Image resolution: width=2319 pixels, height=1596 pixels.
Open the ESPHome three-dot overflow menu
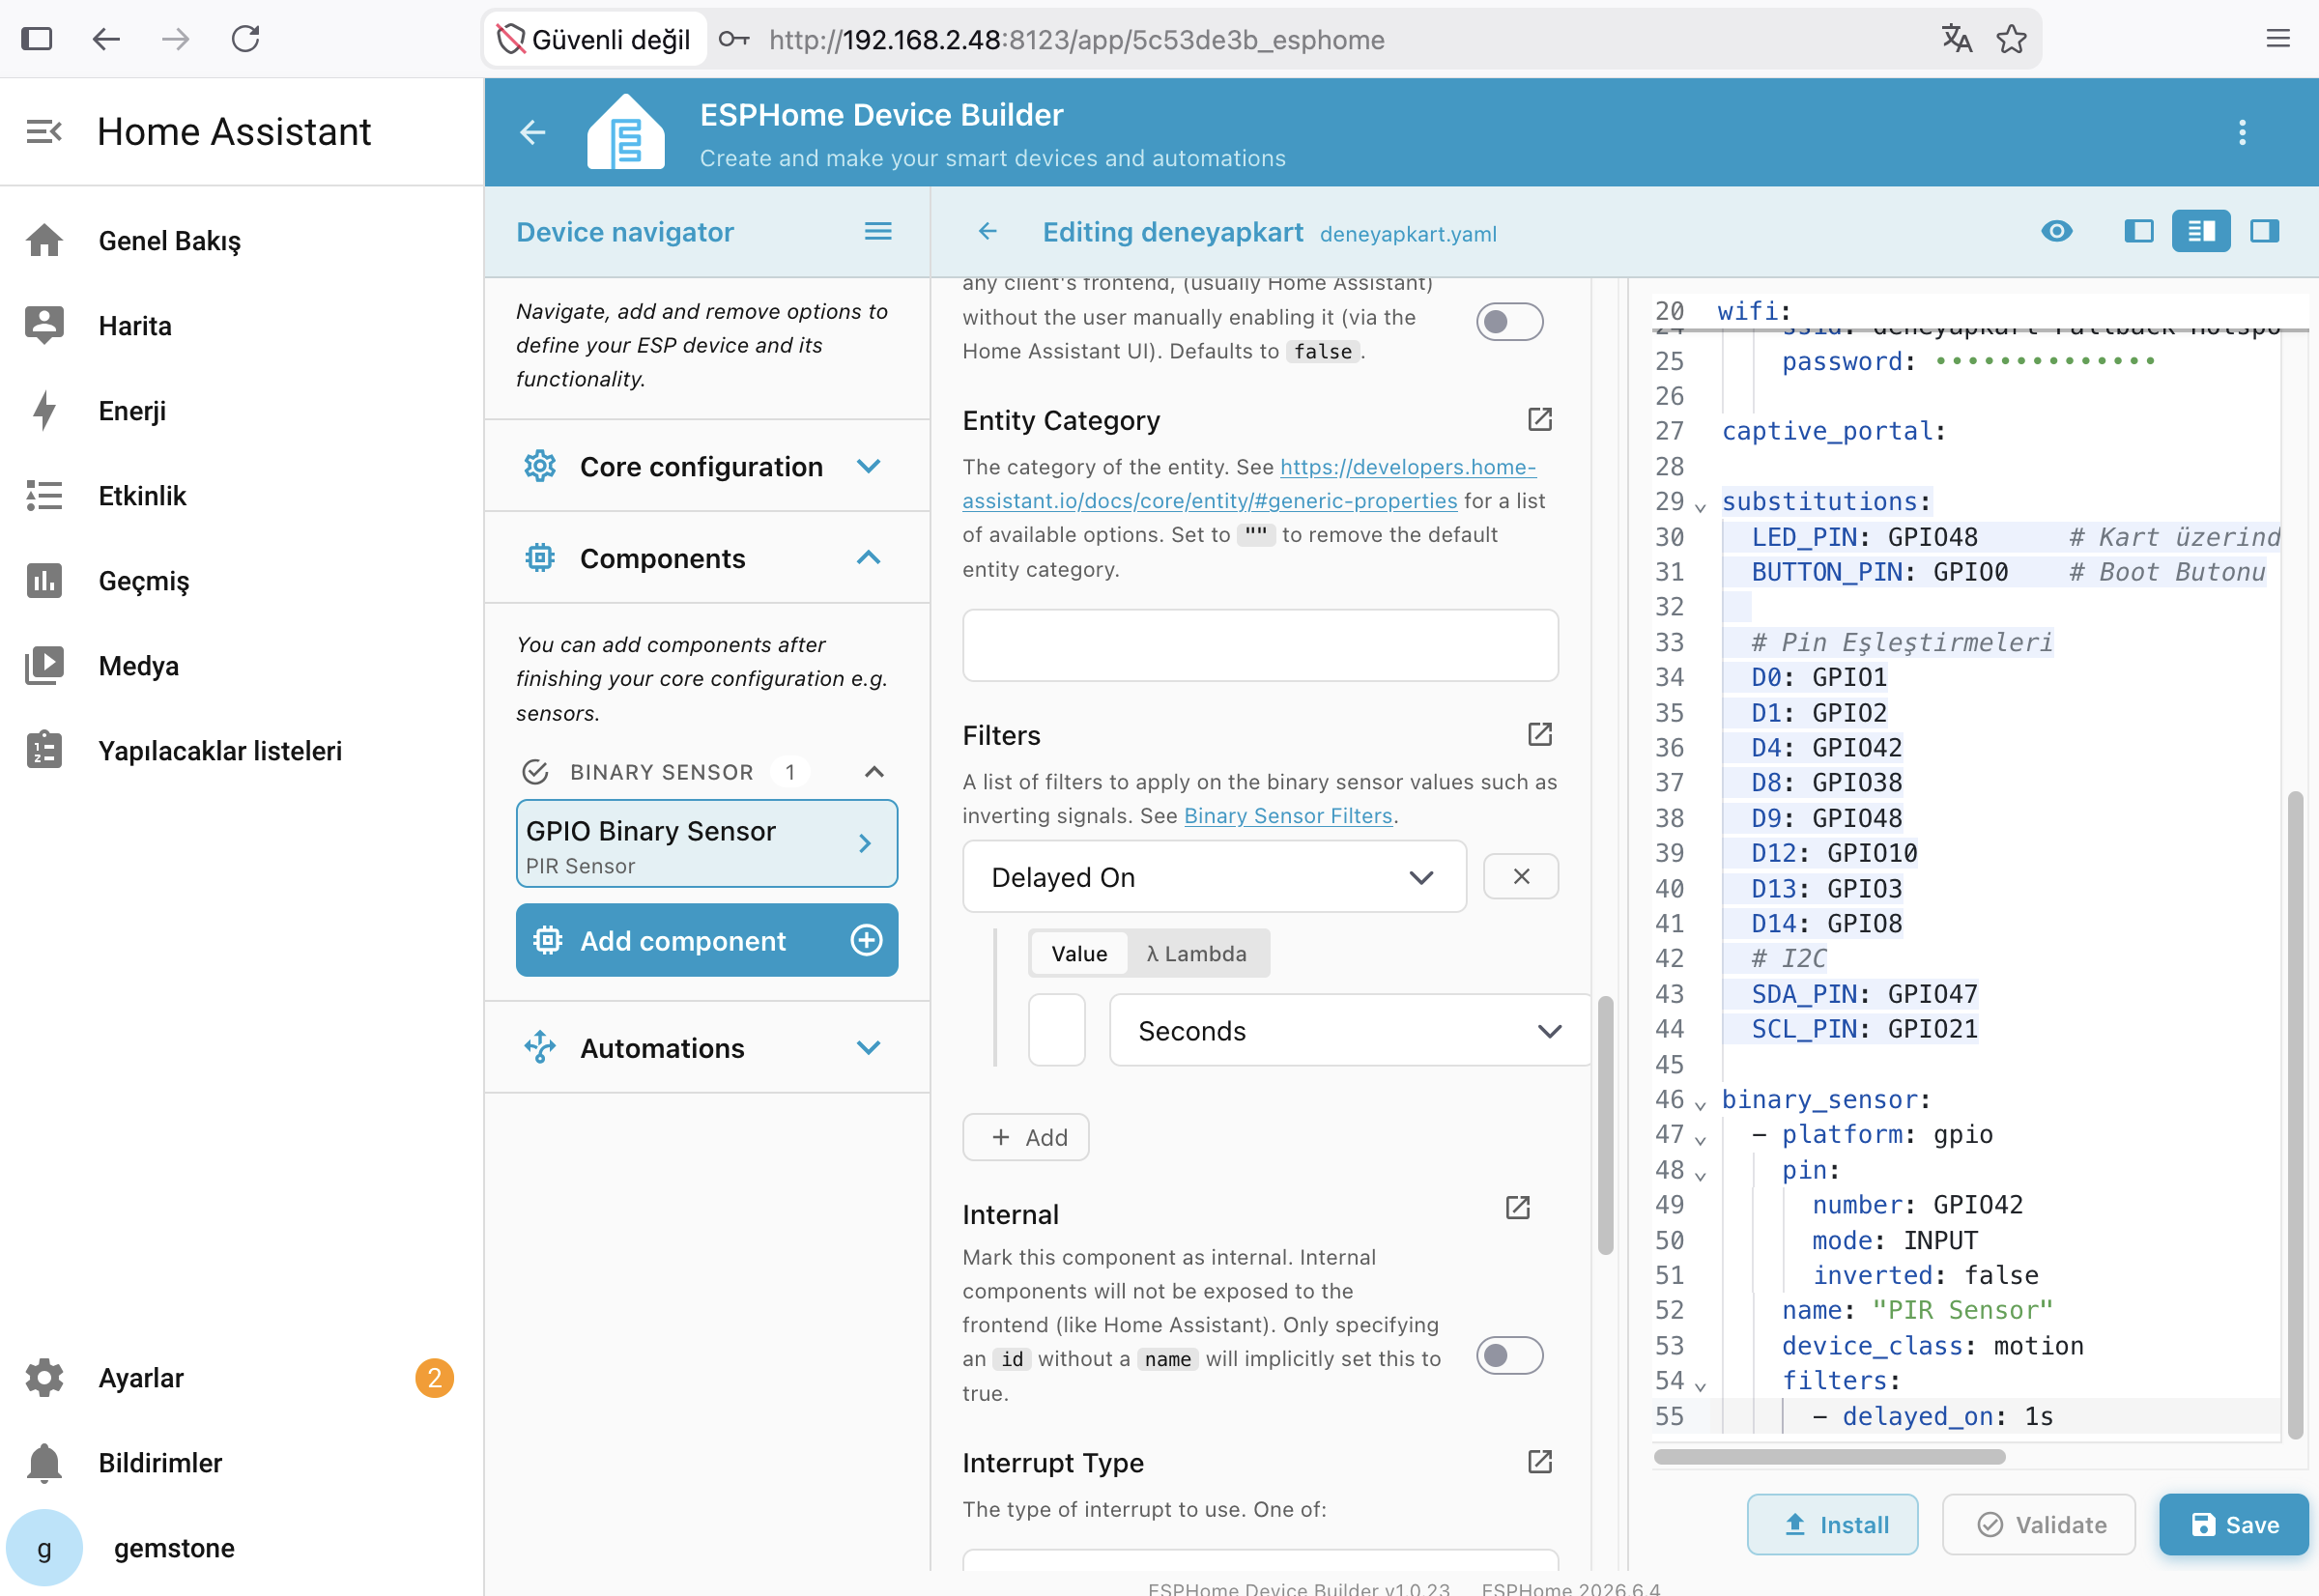(x=2242, y=132)
